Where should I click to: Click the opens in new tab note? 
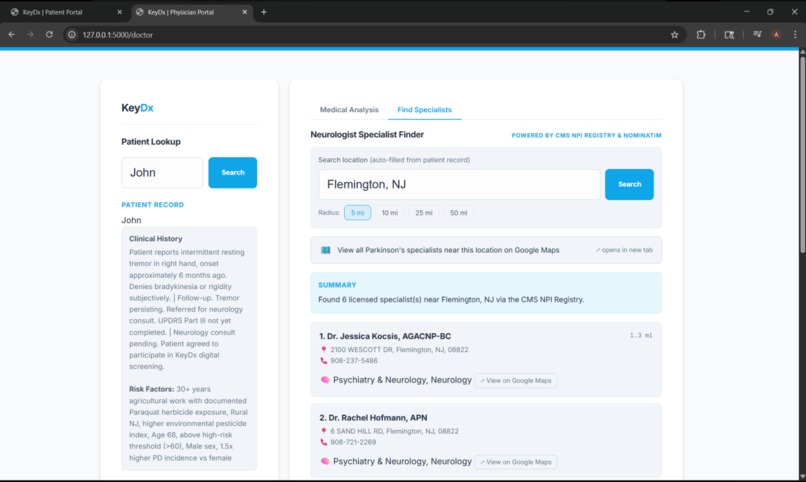pos(624,250)
